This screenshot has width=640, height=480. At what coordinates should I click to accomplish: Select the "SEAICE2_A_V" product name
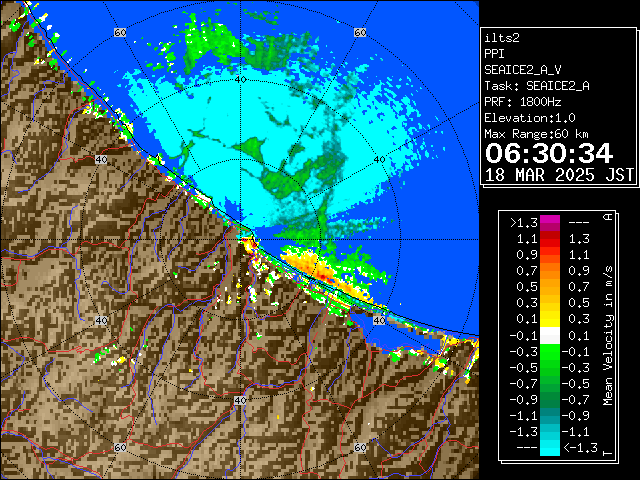coord(522,70)
